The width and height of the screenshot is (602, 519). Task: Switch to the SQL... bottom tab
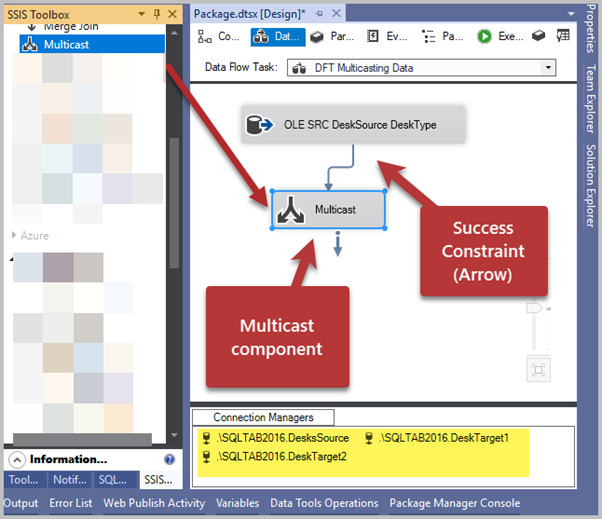click(x=113, y=480)
